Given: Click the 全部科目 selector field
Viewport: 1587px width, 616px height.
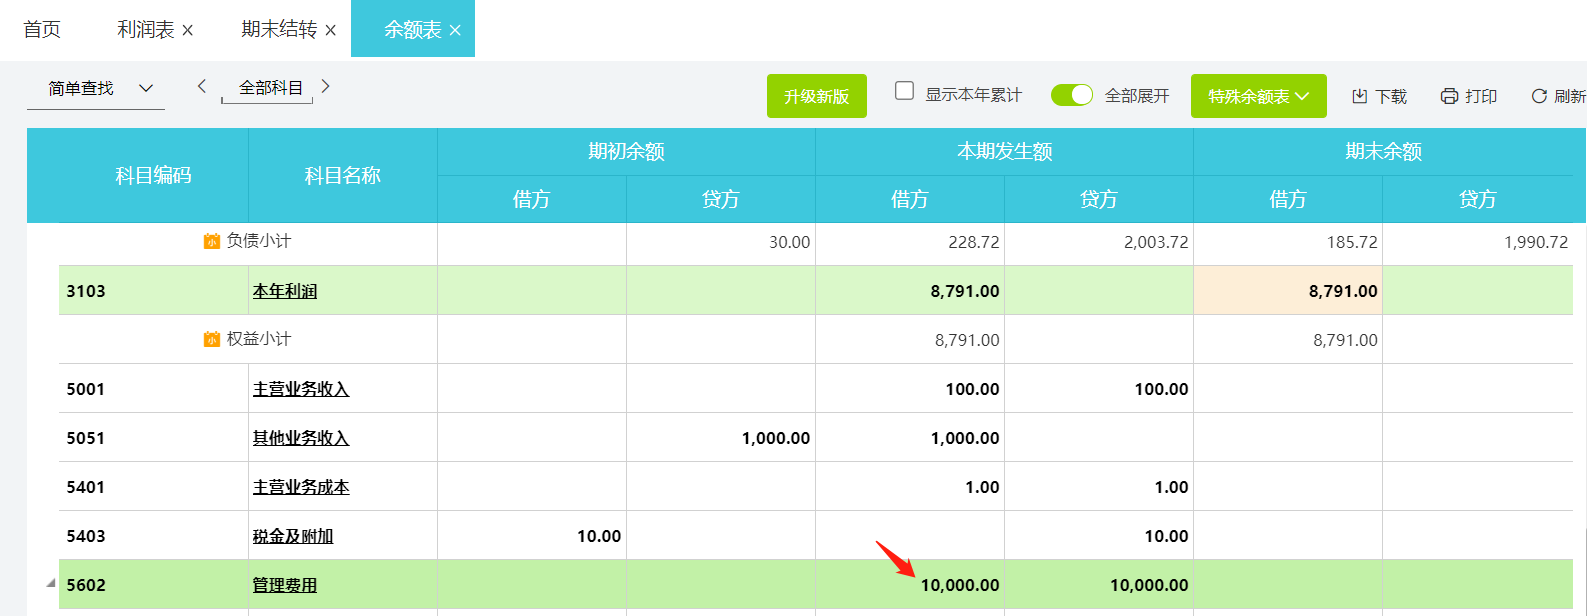Looking at the screenshot, I should 270,88.
